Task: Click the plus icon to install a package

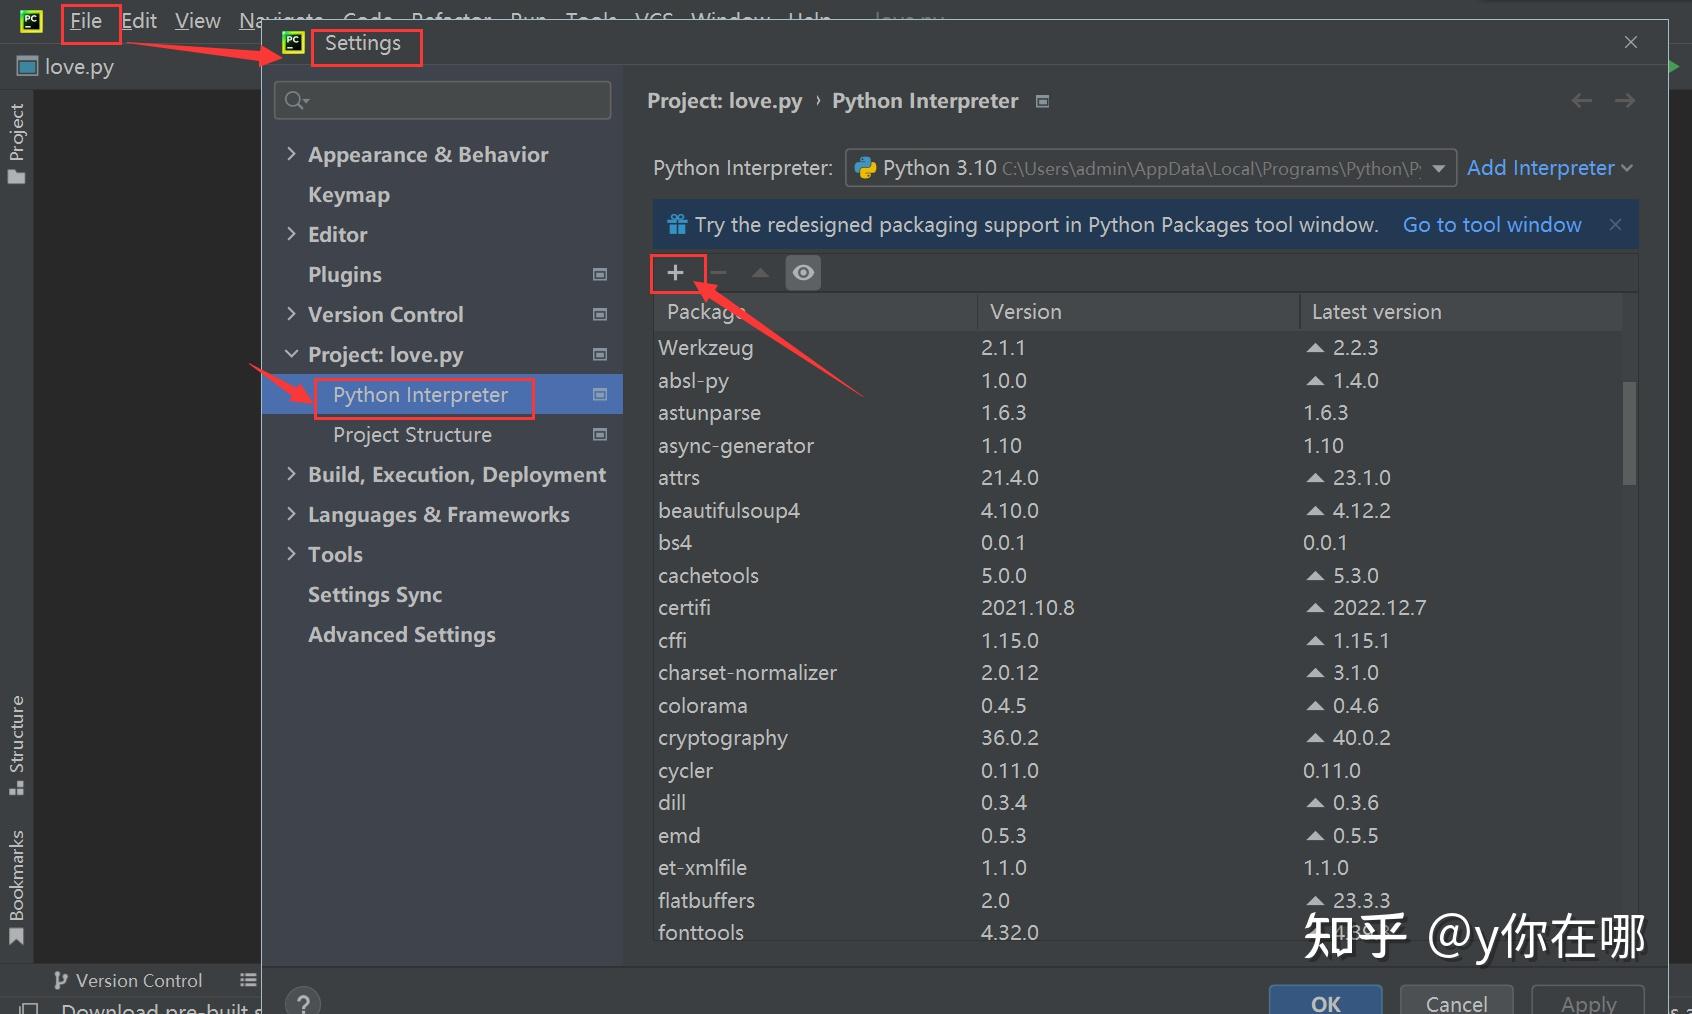Action: tap(675, 272)
